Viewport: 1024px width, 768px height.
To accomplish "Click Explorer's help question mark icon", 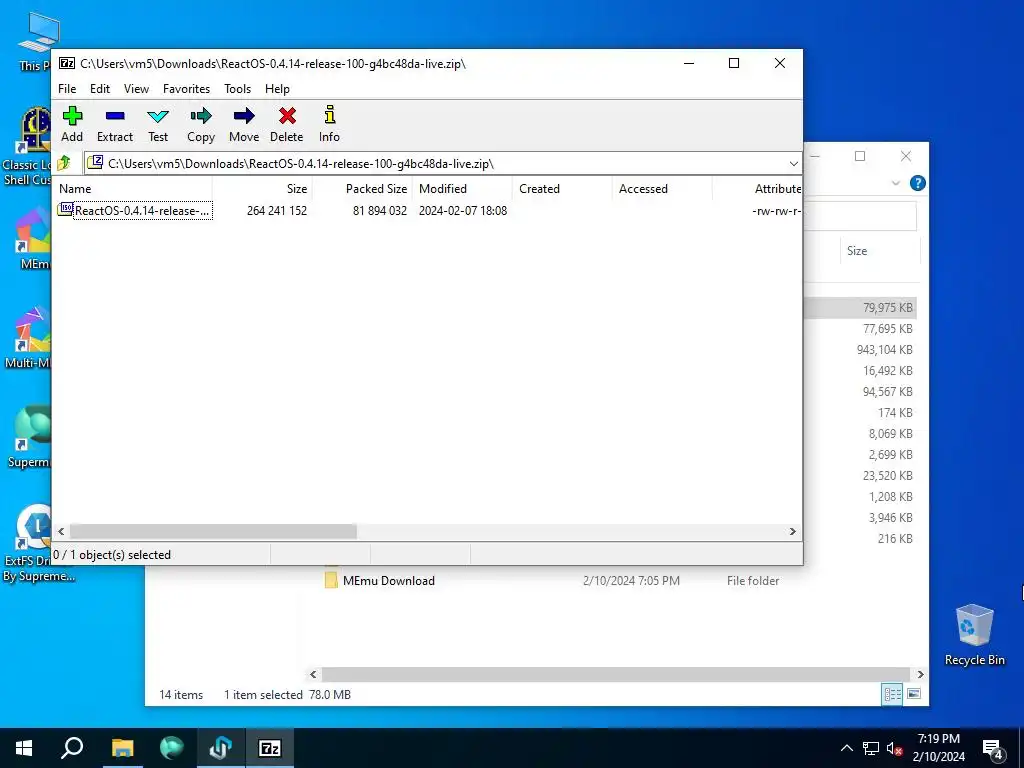I will (917, 184).
